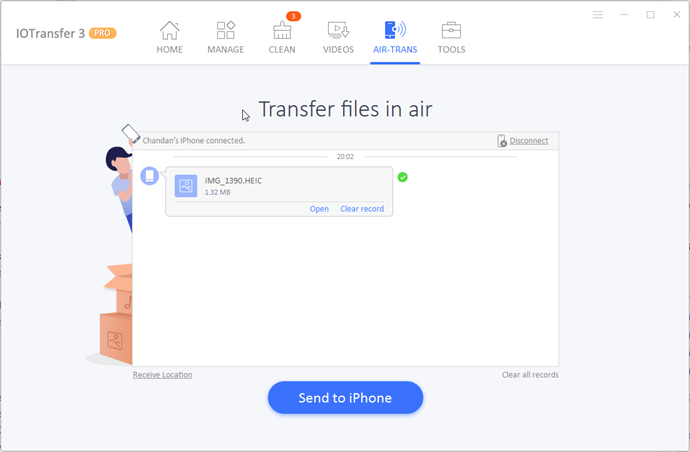Minimize the IOTransfer window
The height and width of the screenshot is (452, 690).
[624, 15]
